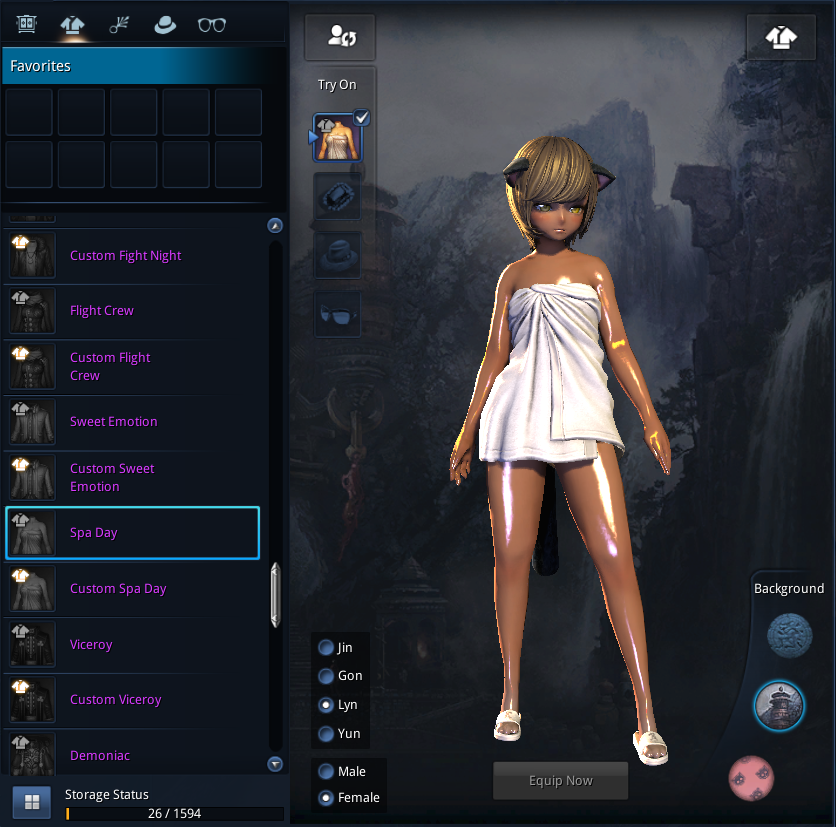The image size is (836, 827).
Task: Select Custom Flight Crew in the list
Action: click(x=132, y=366)
